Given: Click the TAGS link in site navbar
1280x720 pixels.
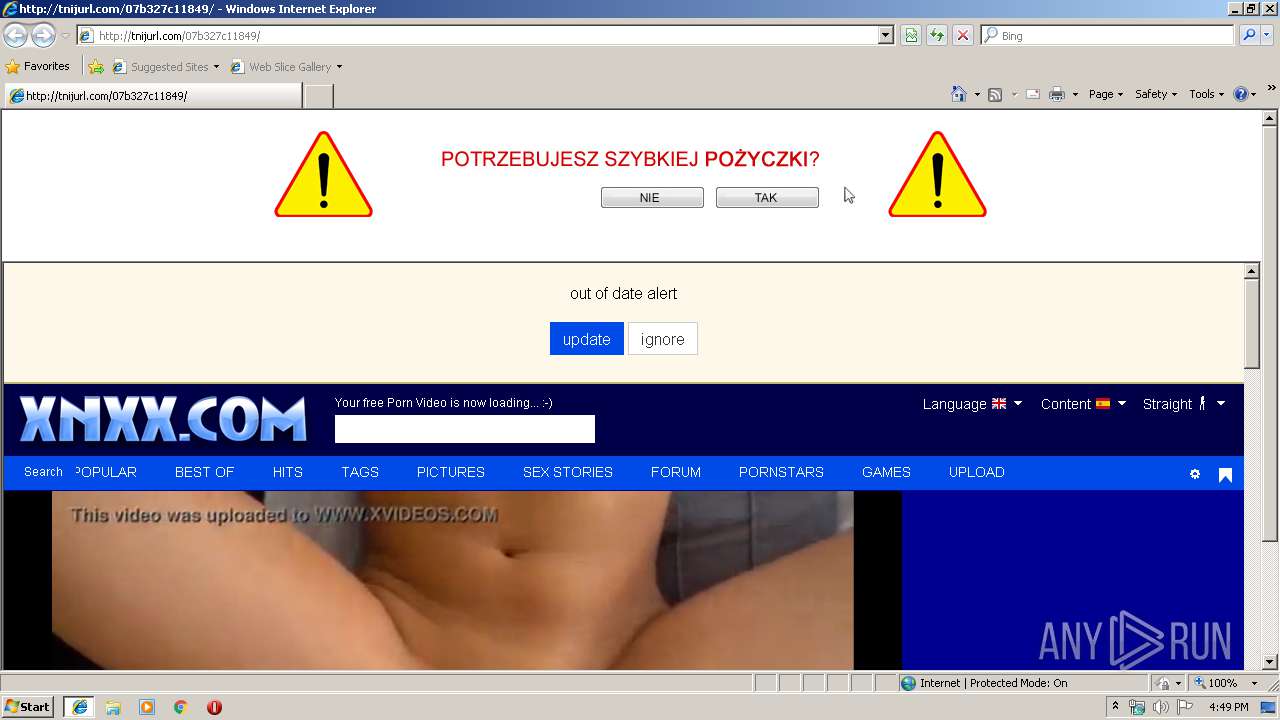Looking at the screenshot, I should coord(360,472).
